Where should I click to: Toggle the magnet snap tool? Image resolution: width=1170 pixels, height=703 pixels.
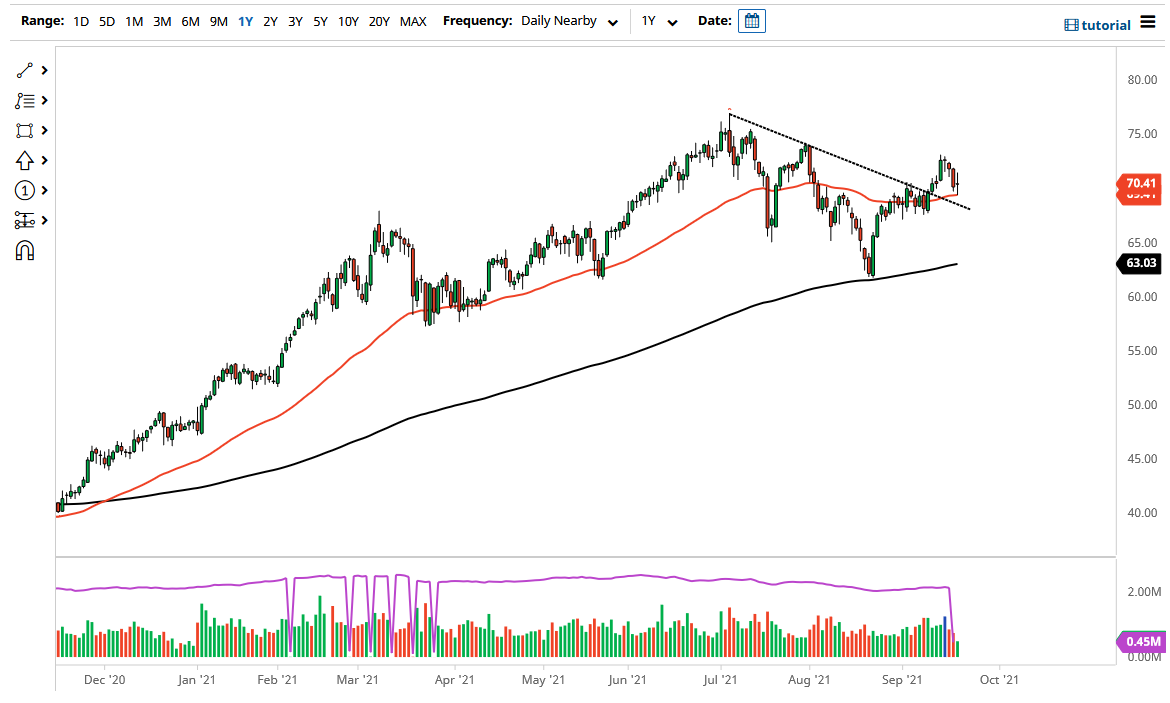pyautogui.click(x=24, y=251)
